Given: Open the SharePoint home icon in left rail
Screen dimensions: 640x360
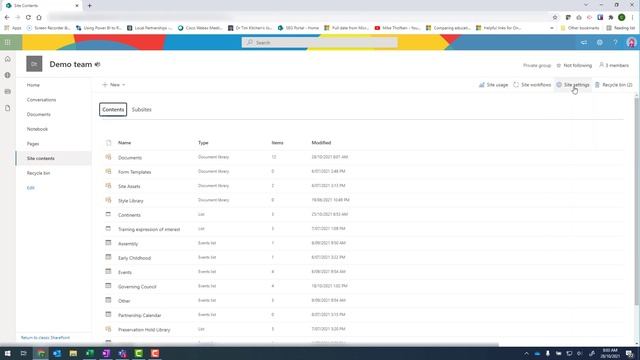Looking at the screenshot, I should point(7,59).
